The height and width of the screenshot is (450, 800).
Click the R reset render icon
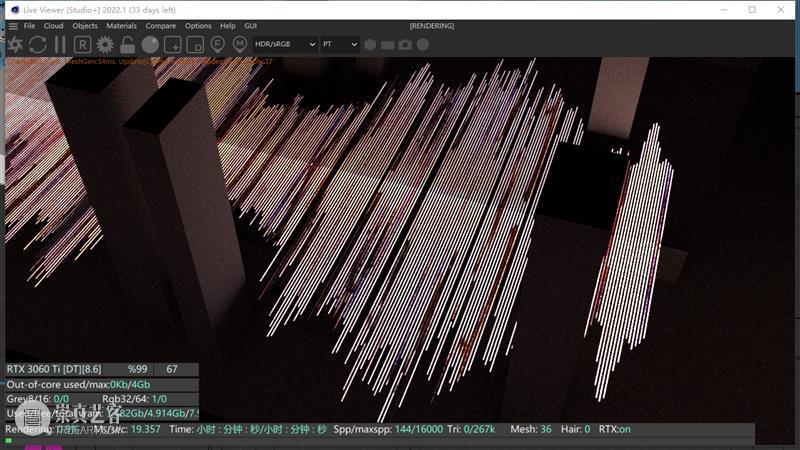point(82,45)
